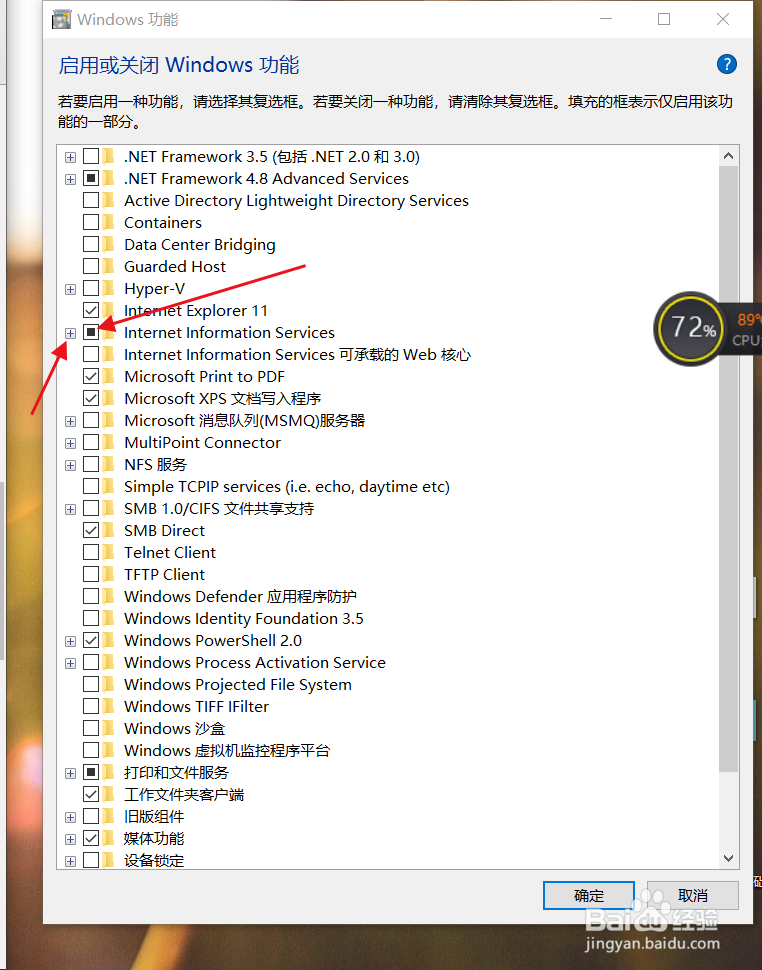Enable Hyper-V checkbox
Image resolution: width=762 pixels, height=970 pixels.
point(91,288)
